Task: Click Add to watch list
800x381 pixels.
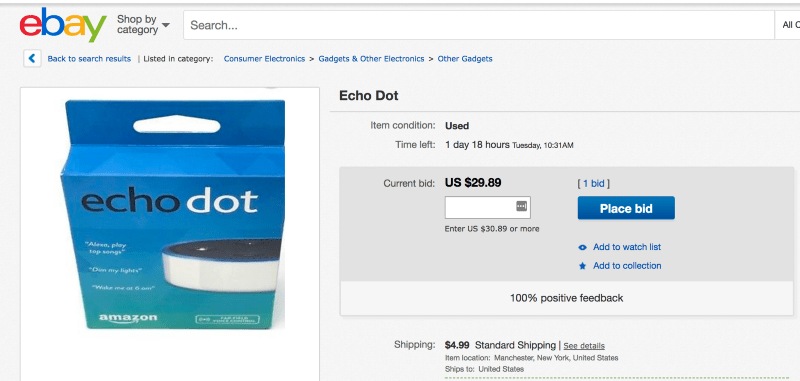Action: 627,247
